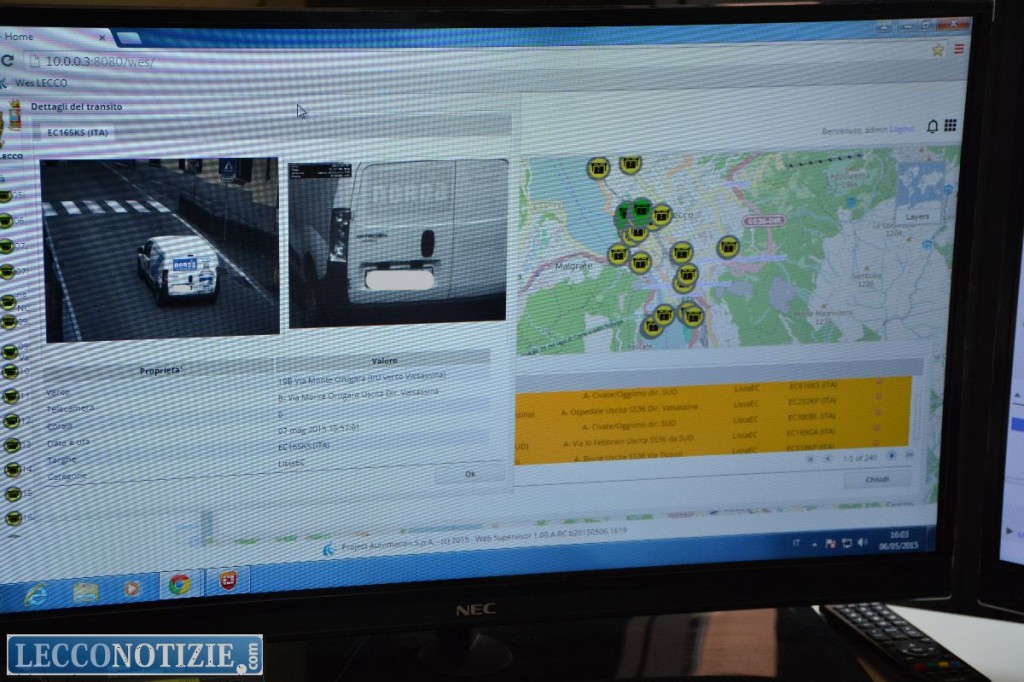
Task: Open the van rear plate image
Action: 398,243
